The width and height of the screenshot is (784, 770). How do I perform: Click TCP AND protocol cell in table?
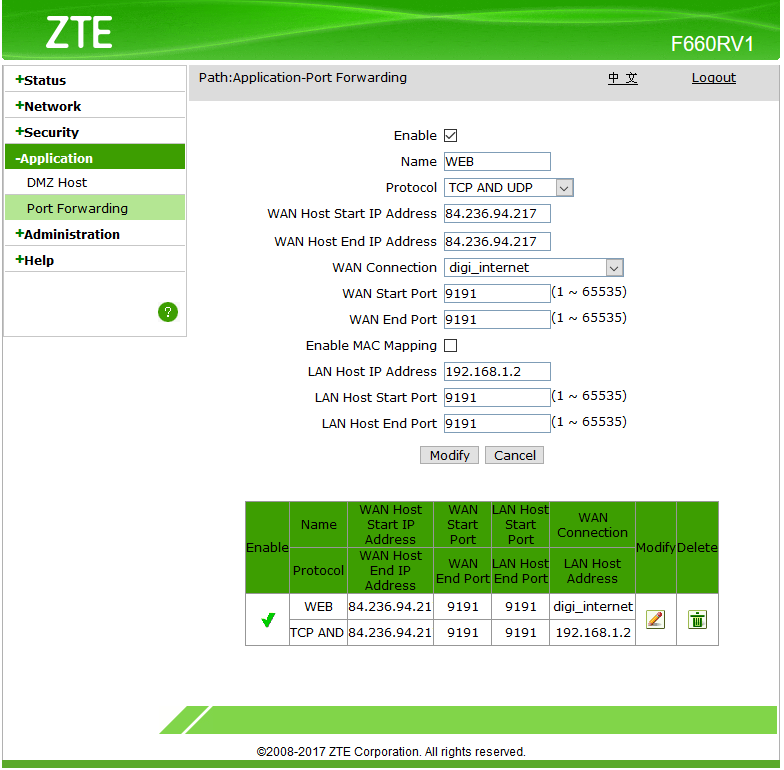tap(319, 634)
